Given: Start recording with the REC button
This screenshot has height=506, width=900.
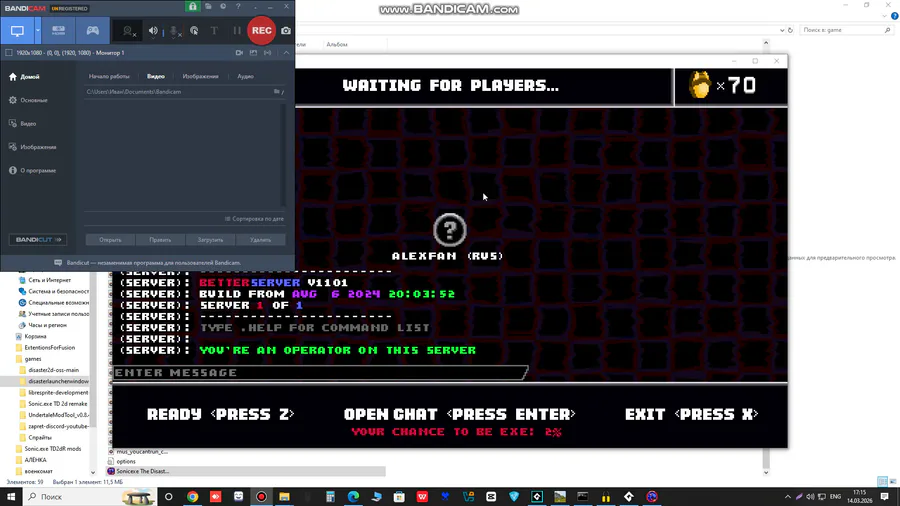Looking at the screenshot, I should (262, 31).
